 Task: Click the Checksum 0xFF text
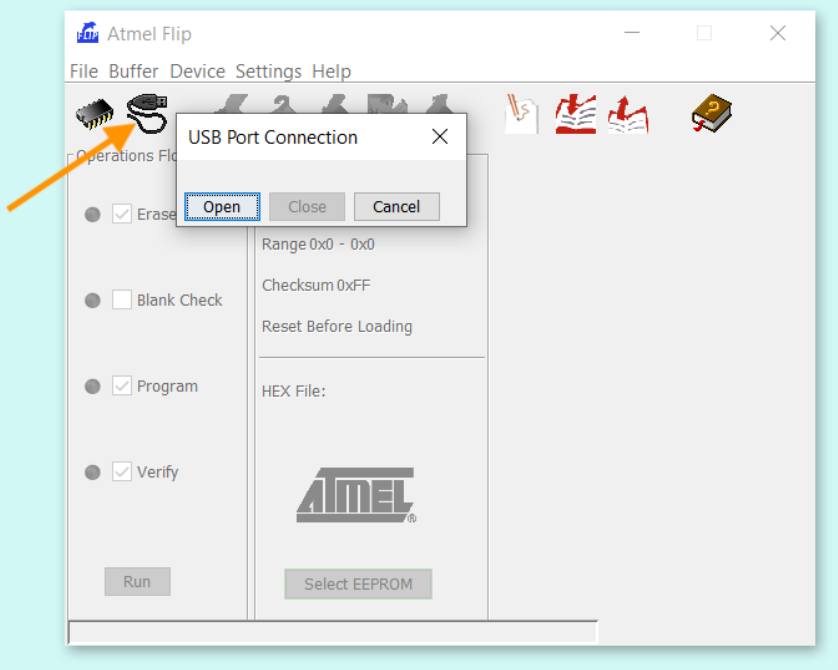tap(316, 285)
